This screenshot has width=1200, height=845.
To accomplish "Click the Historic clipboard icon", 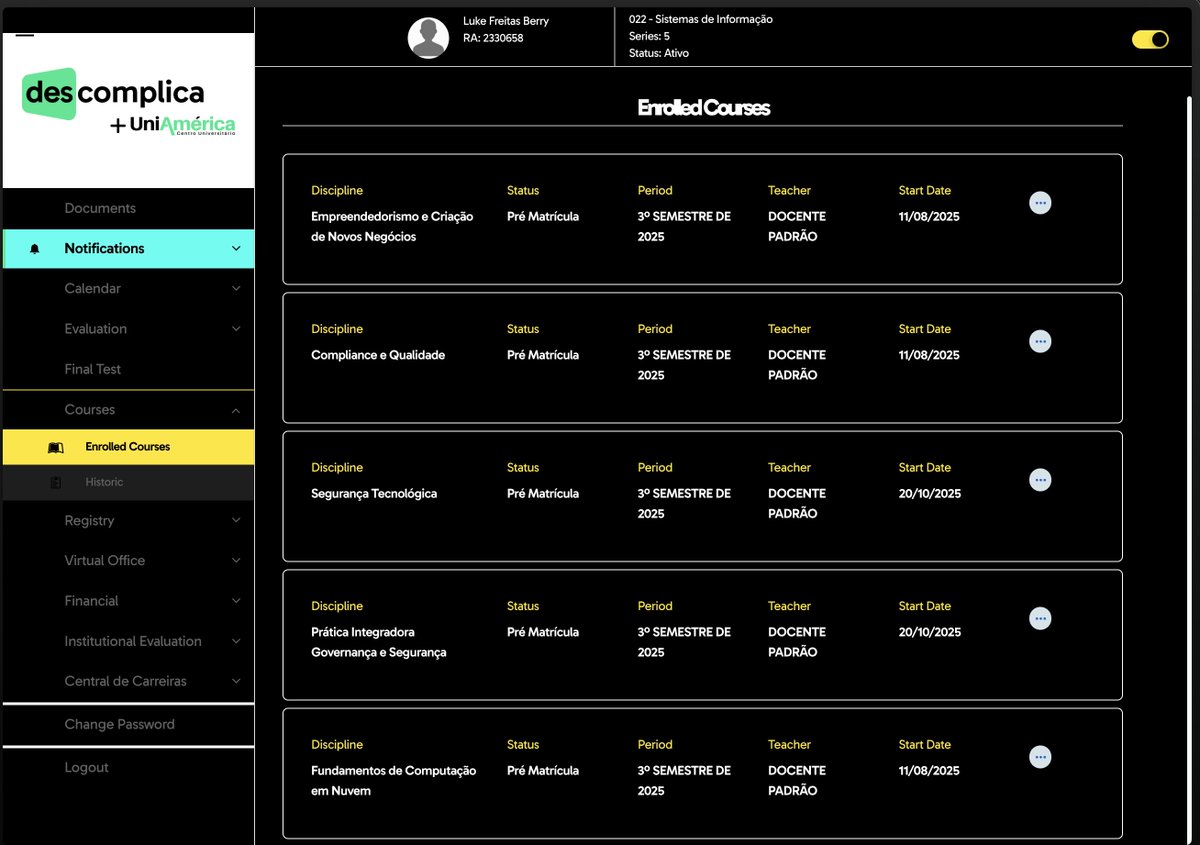I will (x=56, y=483).
